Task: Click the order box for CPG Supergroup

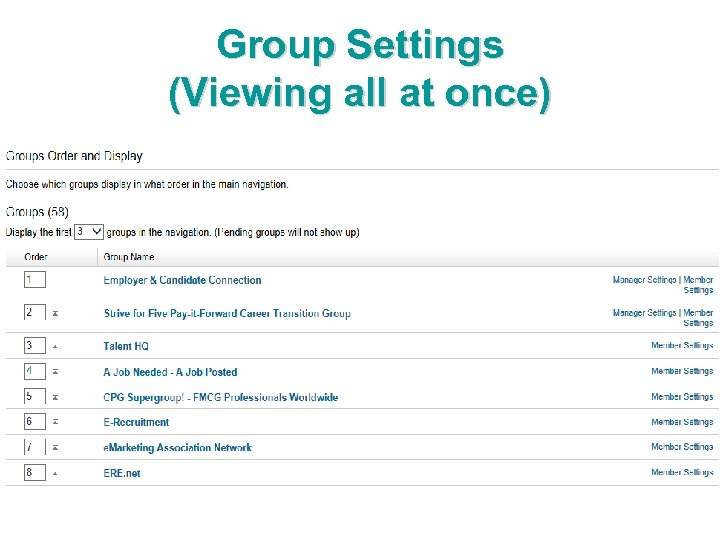Action: coord(35,396)
